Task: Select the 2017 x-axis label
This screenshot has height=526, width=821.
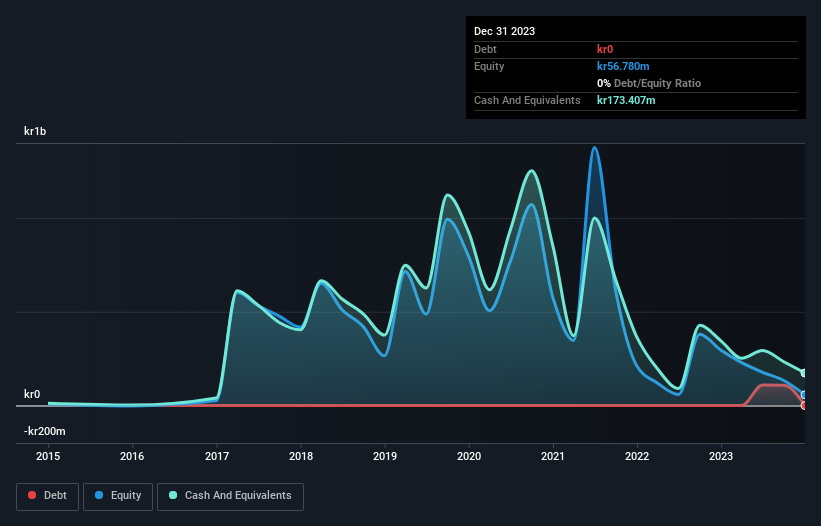Action: pyautogui.click(x=217, y=456)
